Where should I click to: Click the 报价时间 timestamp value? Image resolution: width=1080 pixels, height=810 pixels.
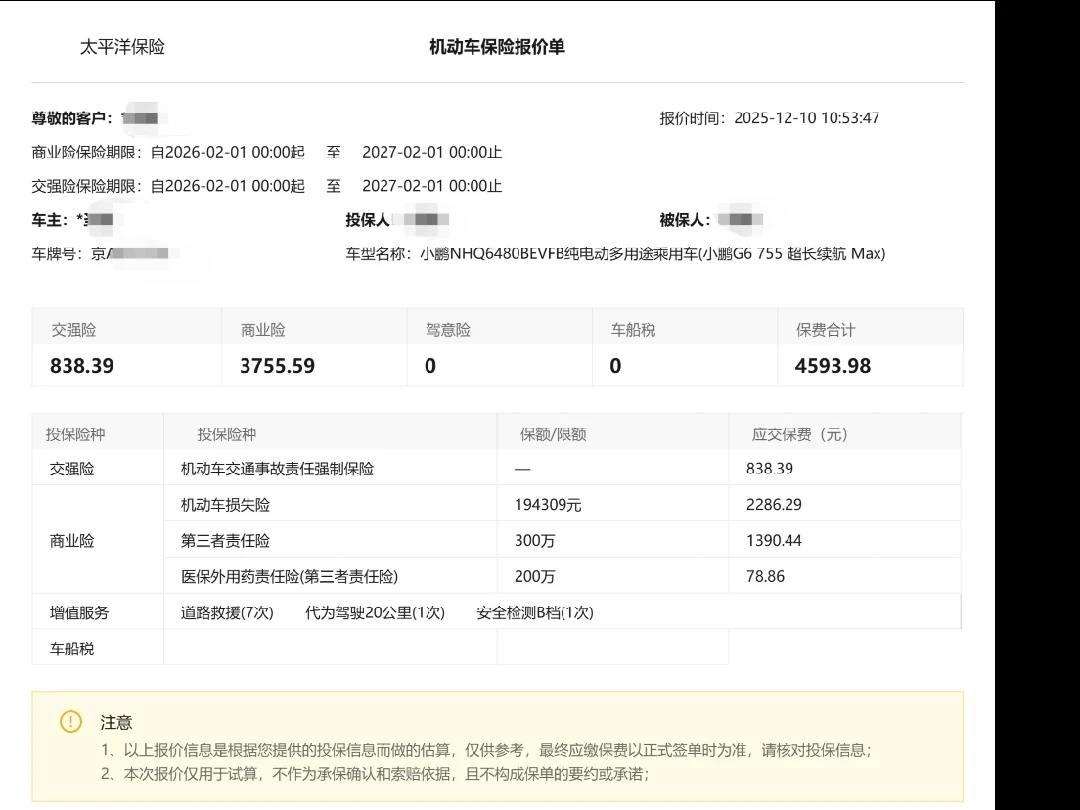click(x=806, y=118)
